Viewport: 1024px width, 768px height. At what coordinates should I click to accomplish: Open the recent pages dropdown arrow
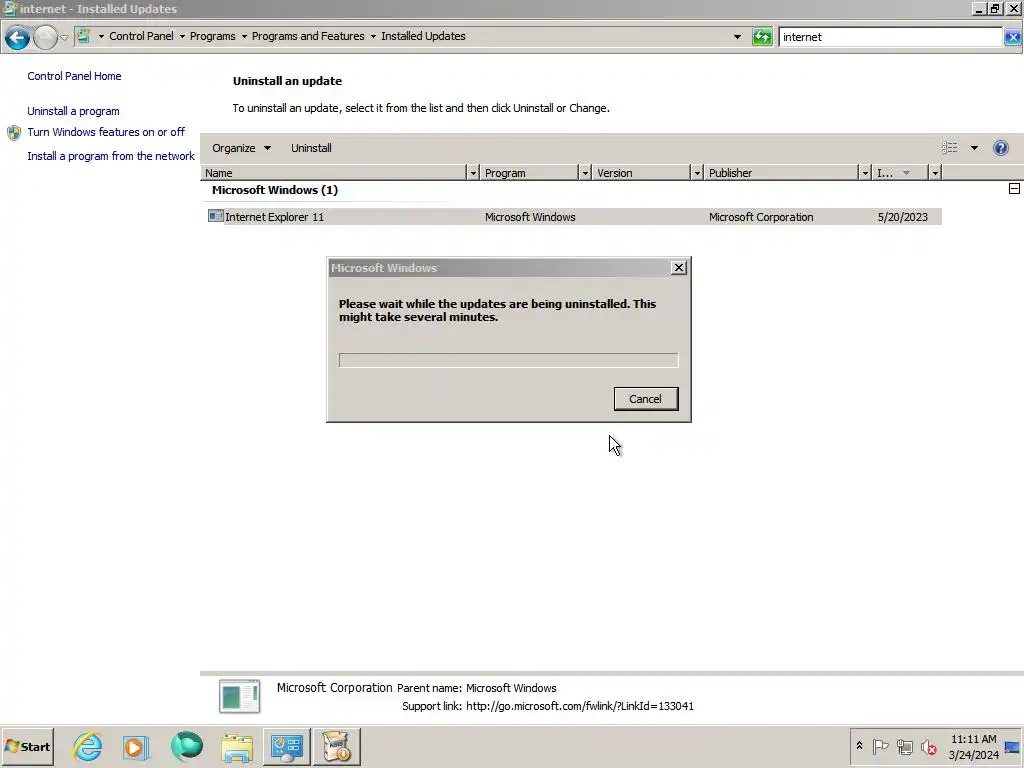pos(64,38)
